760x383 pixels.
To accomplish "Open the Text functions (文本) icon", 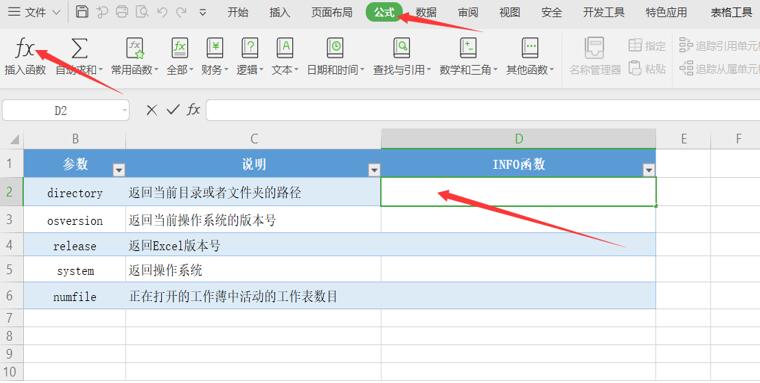I will pyautogui.click(x=285, y=48).
